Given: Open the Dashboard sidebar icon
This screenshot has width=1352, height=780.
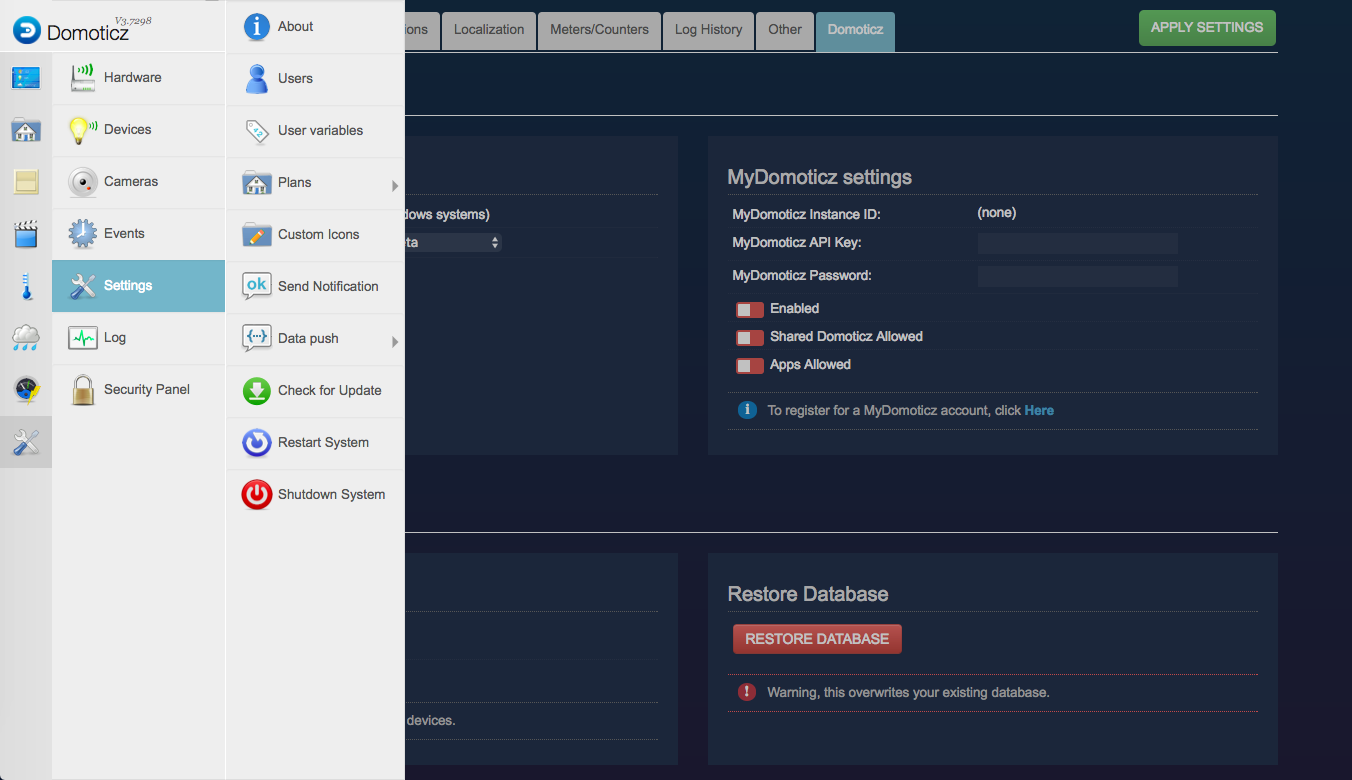Looking at the screenshot, I should (25, 78).
